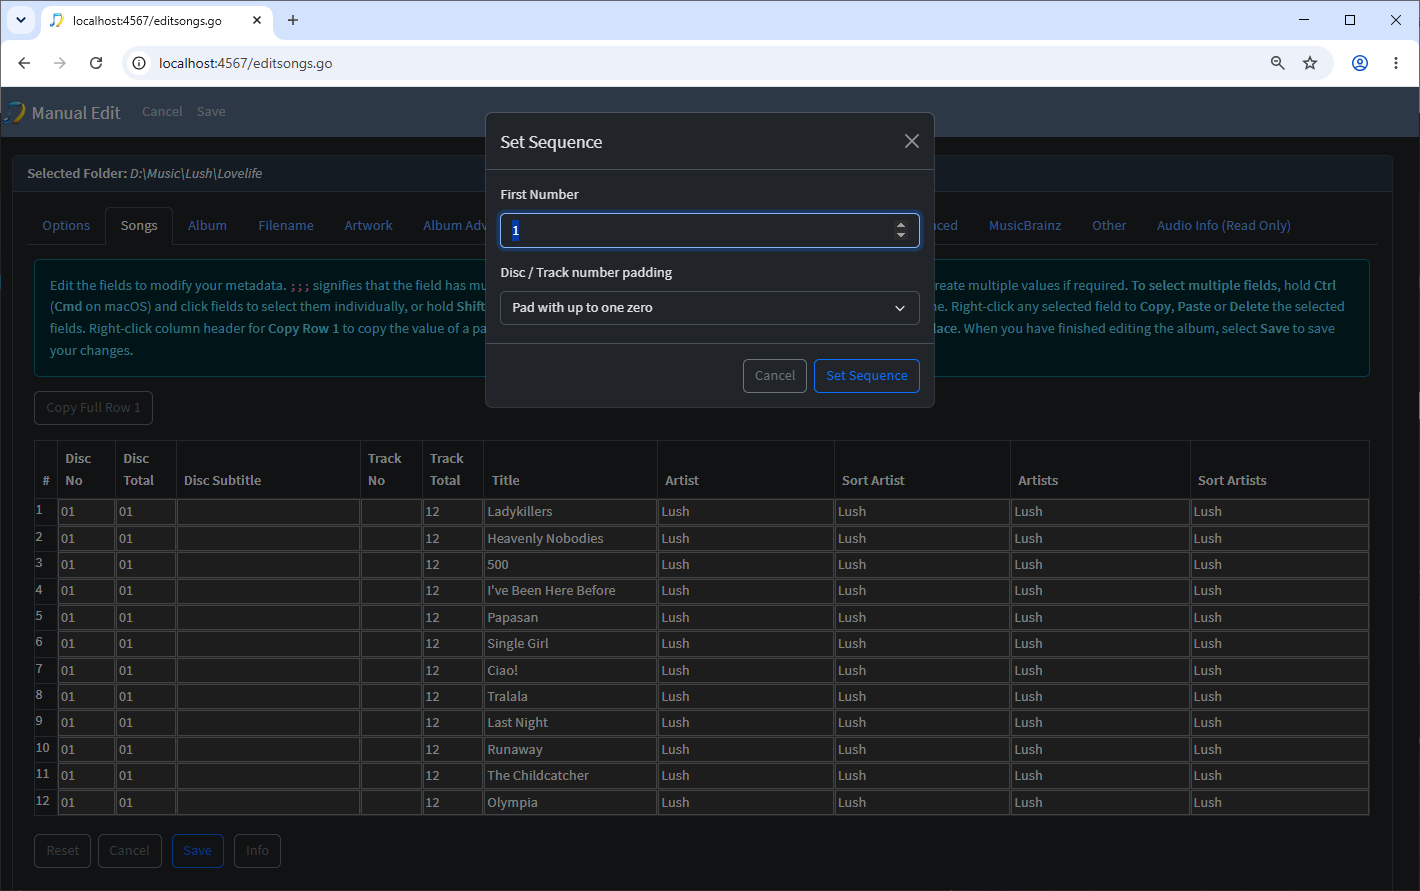Close the localhost:4567 browser tab

258,20
